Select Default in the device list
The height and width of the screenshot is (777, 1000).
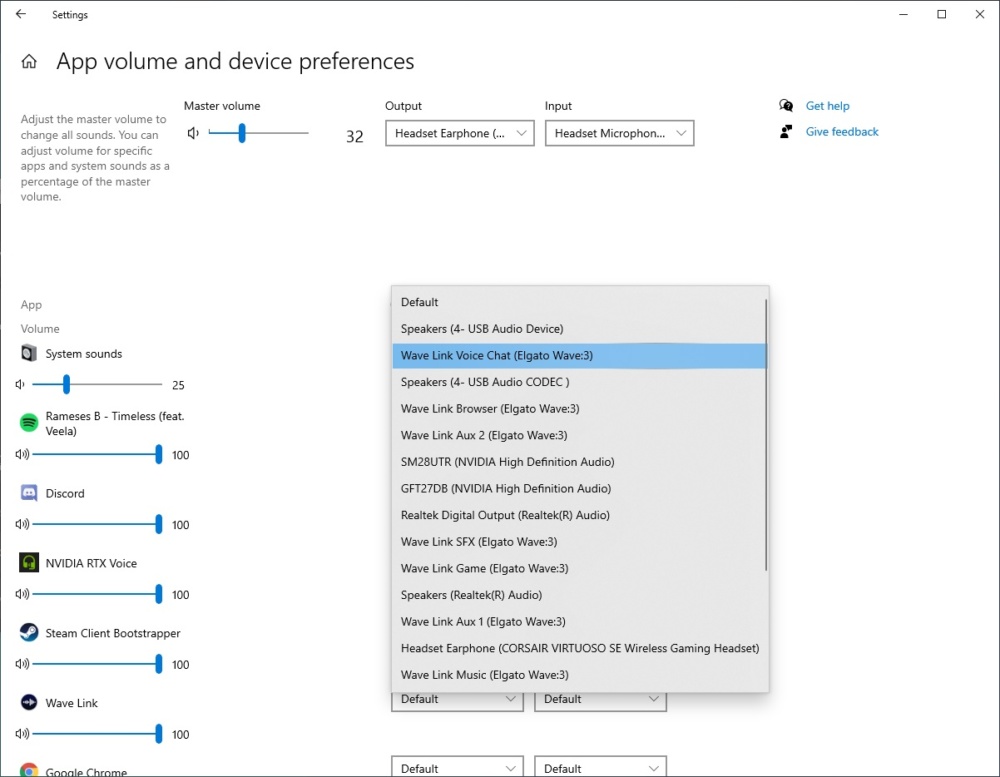[579, 302]
